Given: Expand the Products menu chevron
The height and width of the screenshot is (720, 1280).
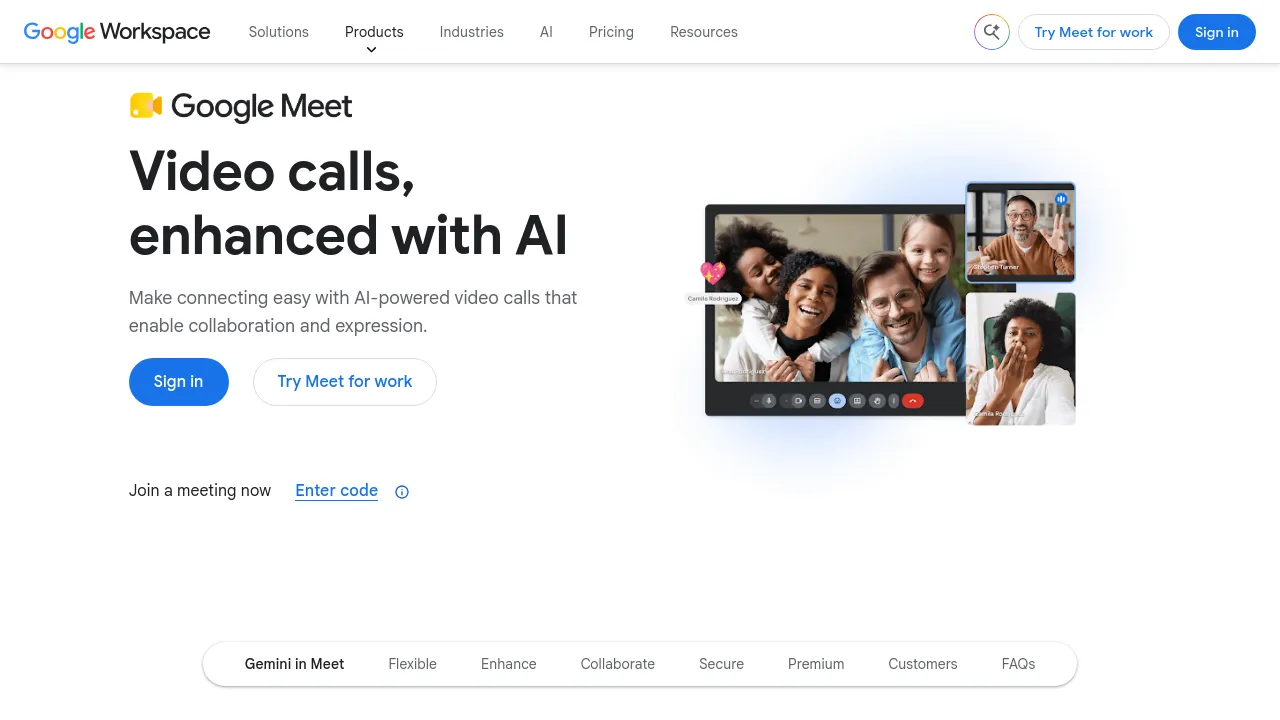Looking at the screenshot, I should [x=371, y=50].
